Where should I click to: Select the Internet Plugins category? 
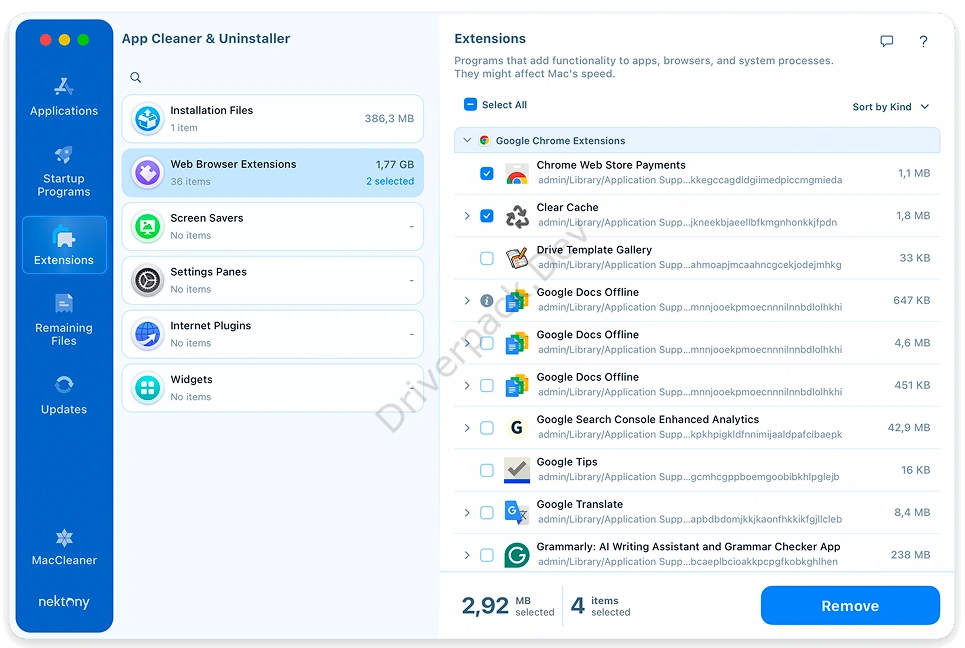273,335
